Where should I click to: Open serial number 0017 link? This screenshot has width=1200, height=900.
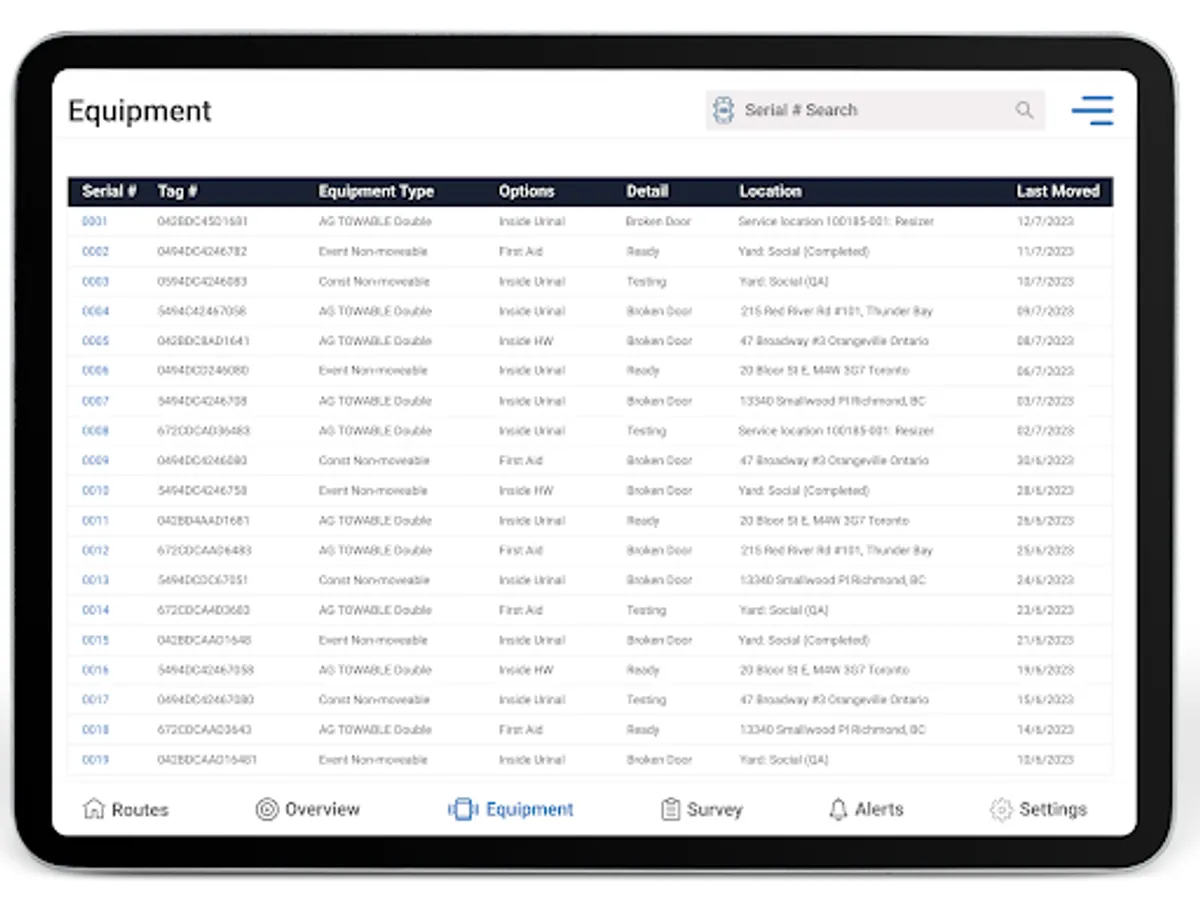[95, 700]
